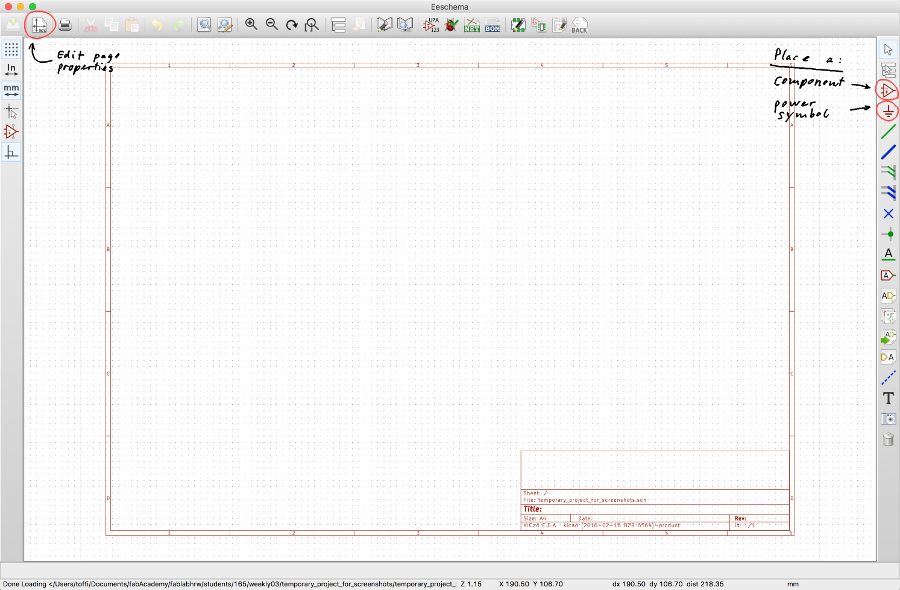Click the BACK import footprint fields icon
The width and height of the screenshot is (900, 590).
580,25
